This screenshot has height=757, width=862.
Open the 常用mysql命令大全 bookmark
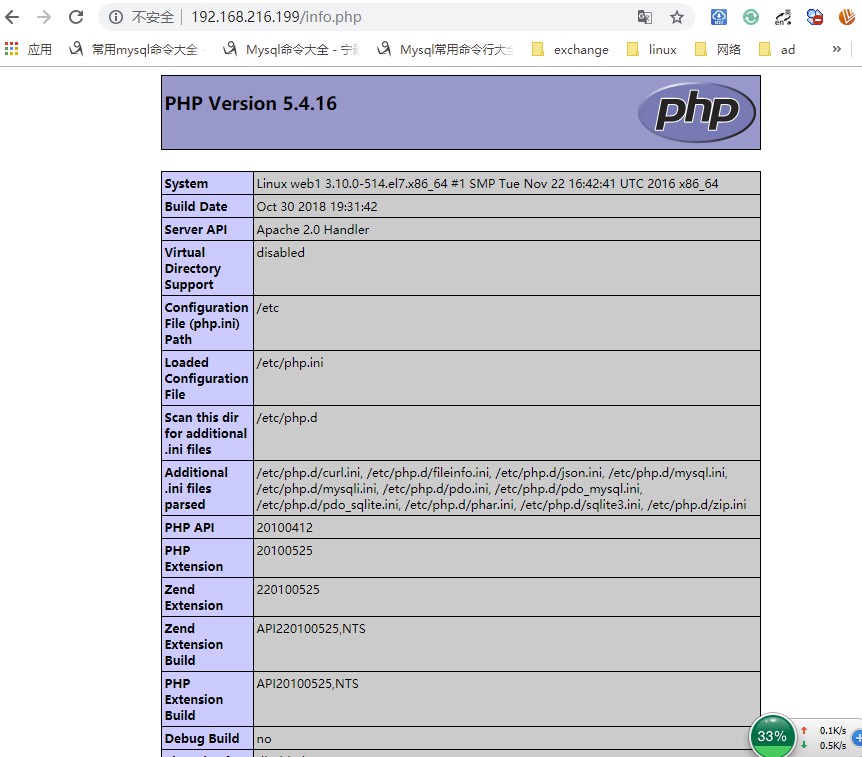point(137,49)
